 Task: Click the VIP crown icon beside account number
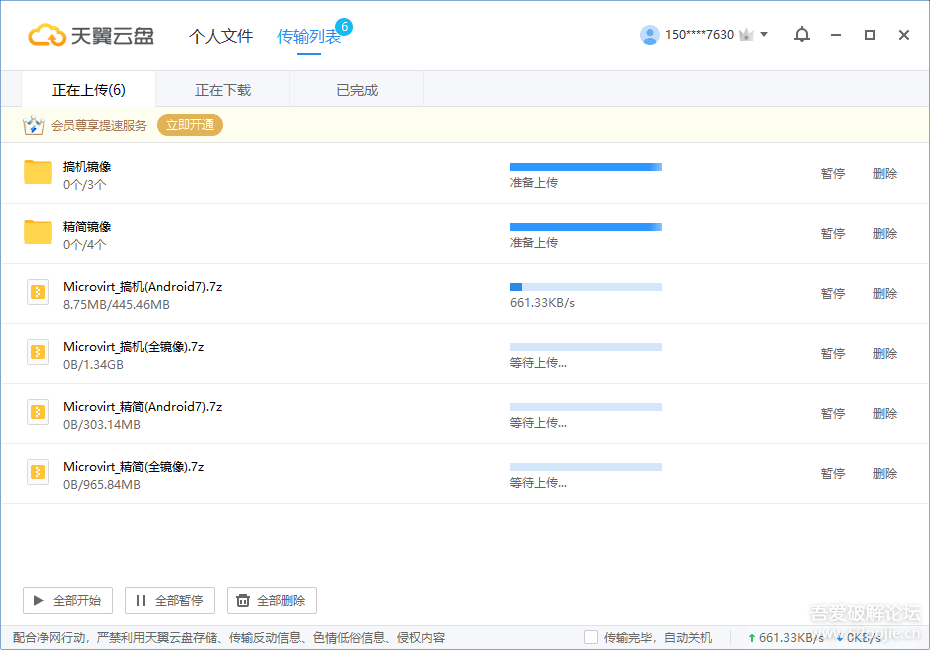pyautogui.click(x=746, y=35)
